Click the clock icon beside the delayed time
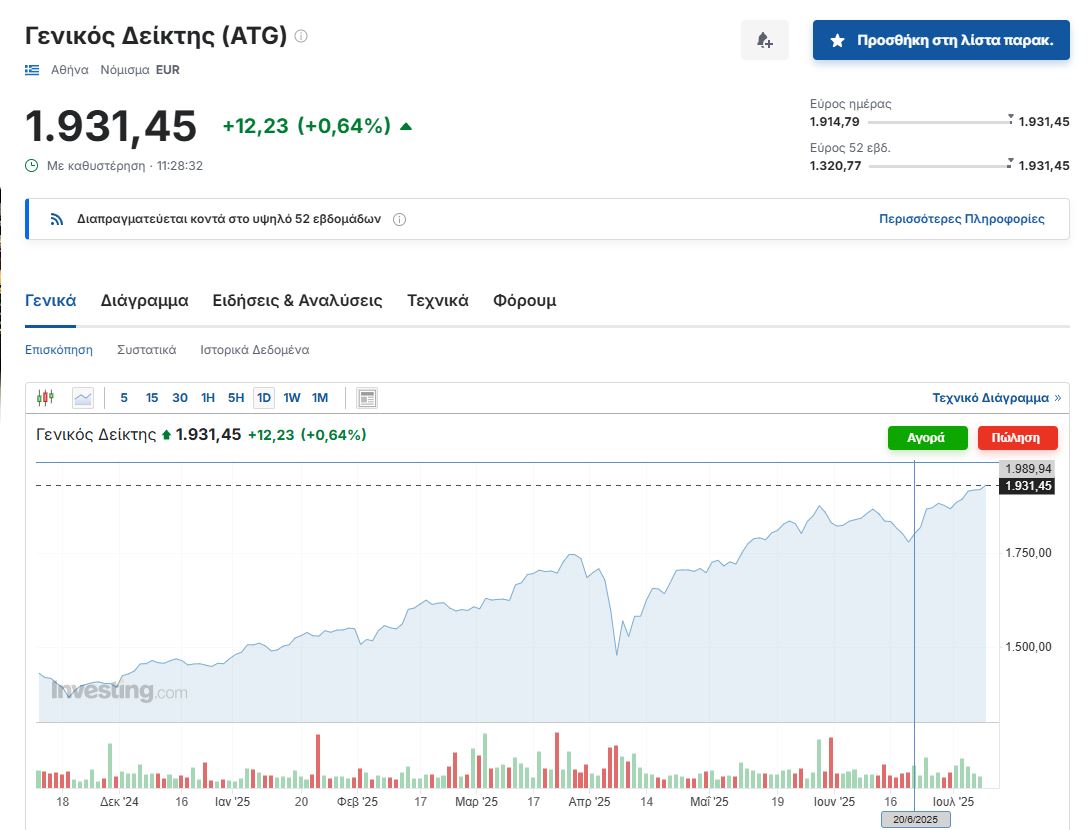The width and height of the screenshot is (1092, 830). click(x=32, y=165)
